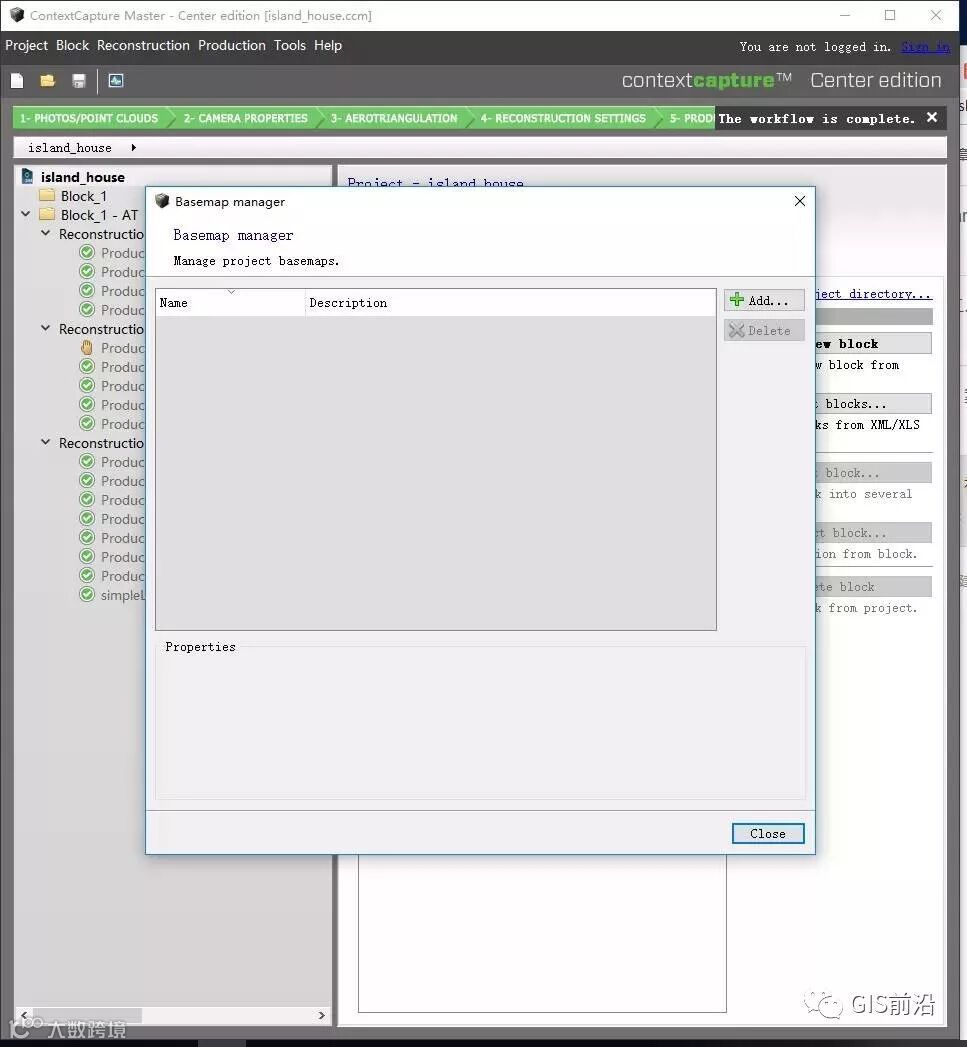
Task: Select the simple production's green check icon
Action: [87, 594]
